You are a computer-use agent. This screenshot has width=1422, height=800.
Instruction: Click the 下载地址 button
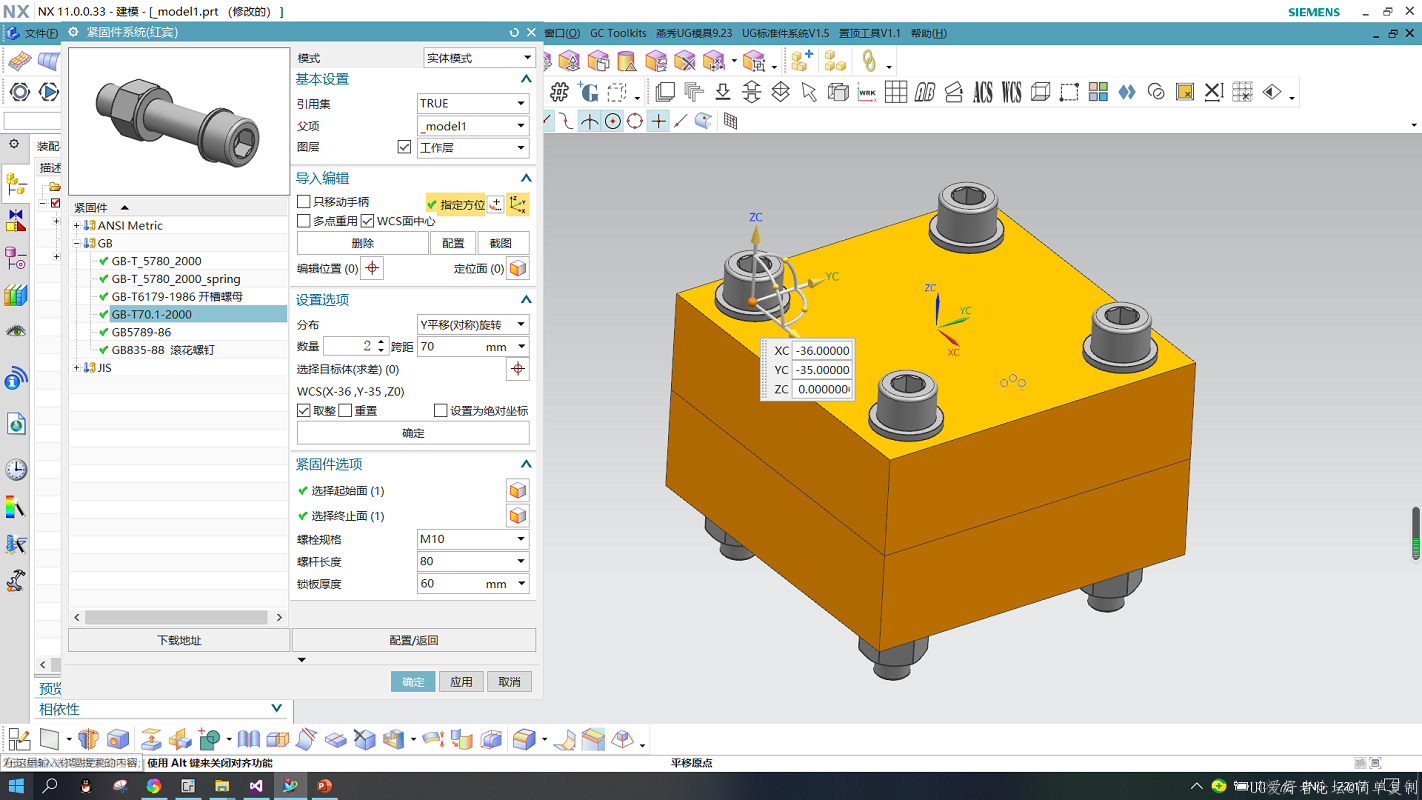[179, 640]
